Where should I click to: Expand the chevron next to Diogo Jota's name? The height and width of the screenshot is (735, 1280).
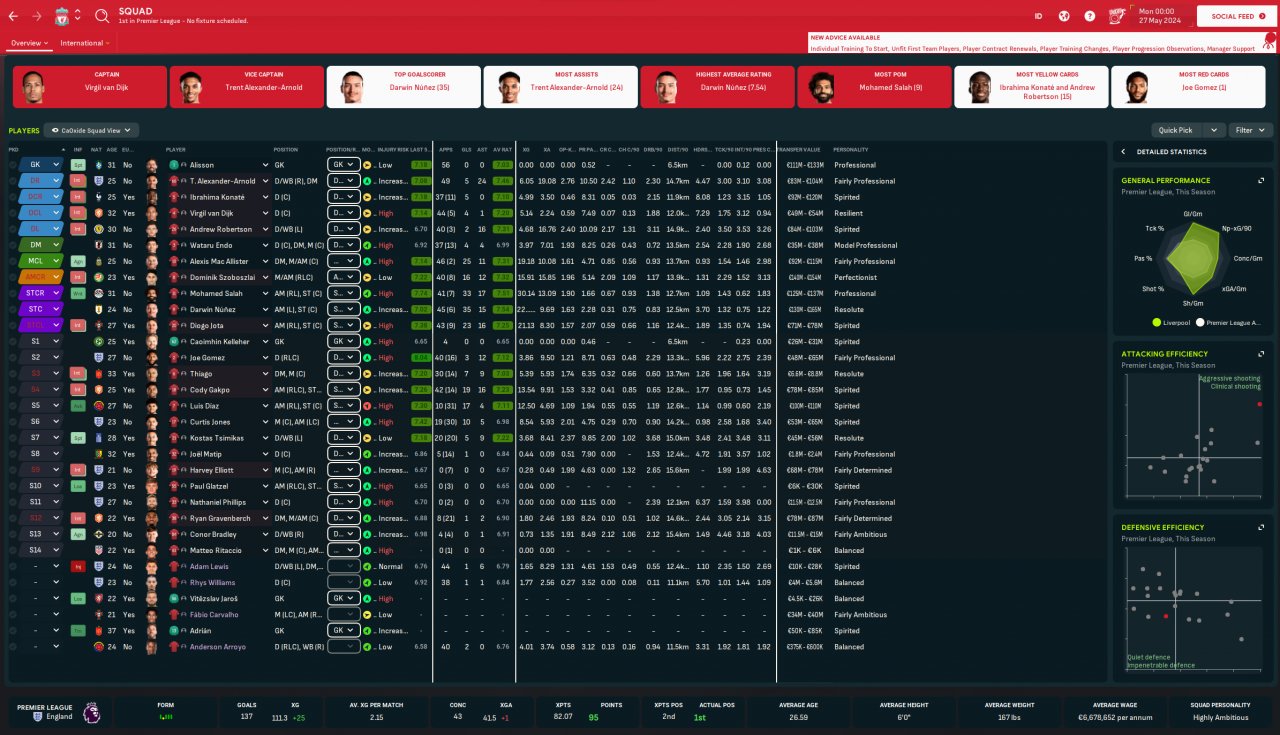[x=265, y=325]
